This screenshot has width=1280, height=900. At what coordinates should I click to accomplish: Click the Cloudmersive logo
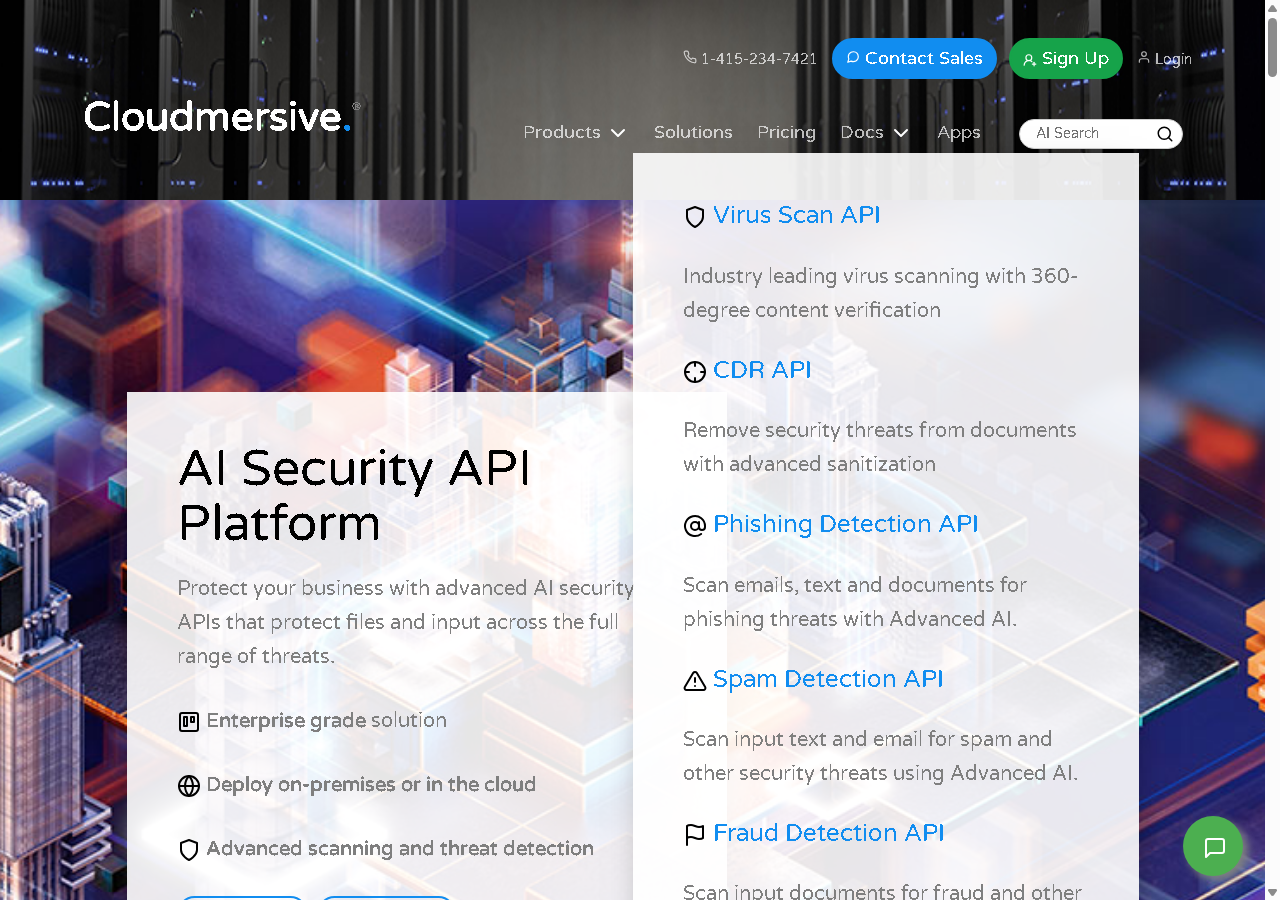tap(222, 116)
